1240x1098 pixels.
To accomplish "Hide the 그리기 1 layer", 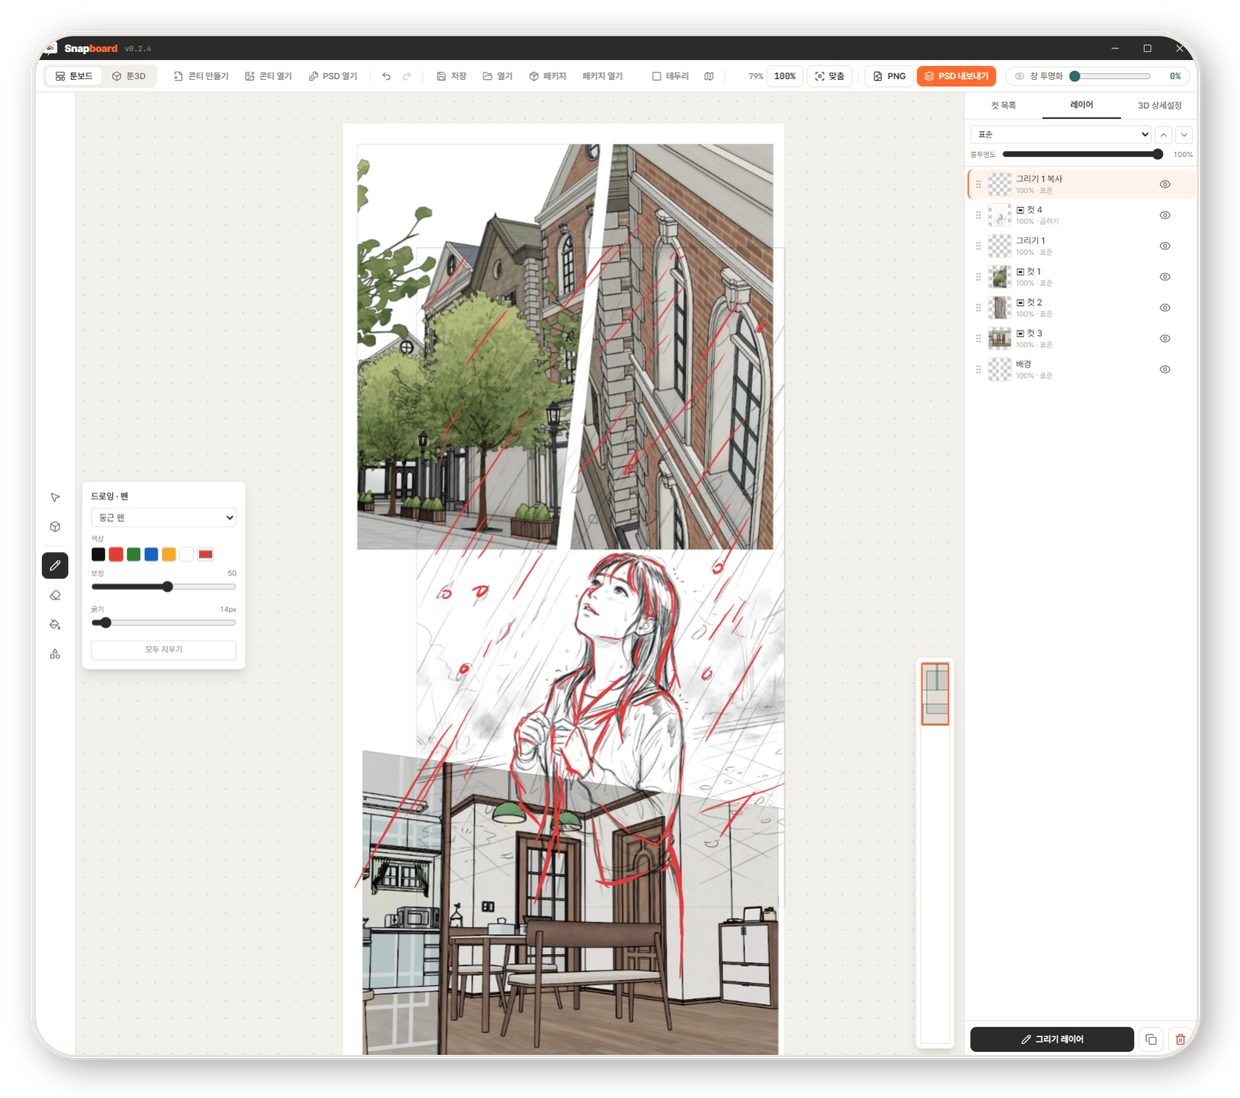I will point(1165,246).
